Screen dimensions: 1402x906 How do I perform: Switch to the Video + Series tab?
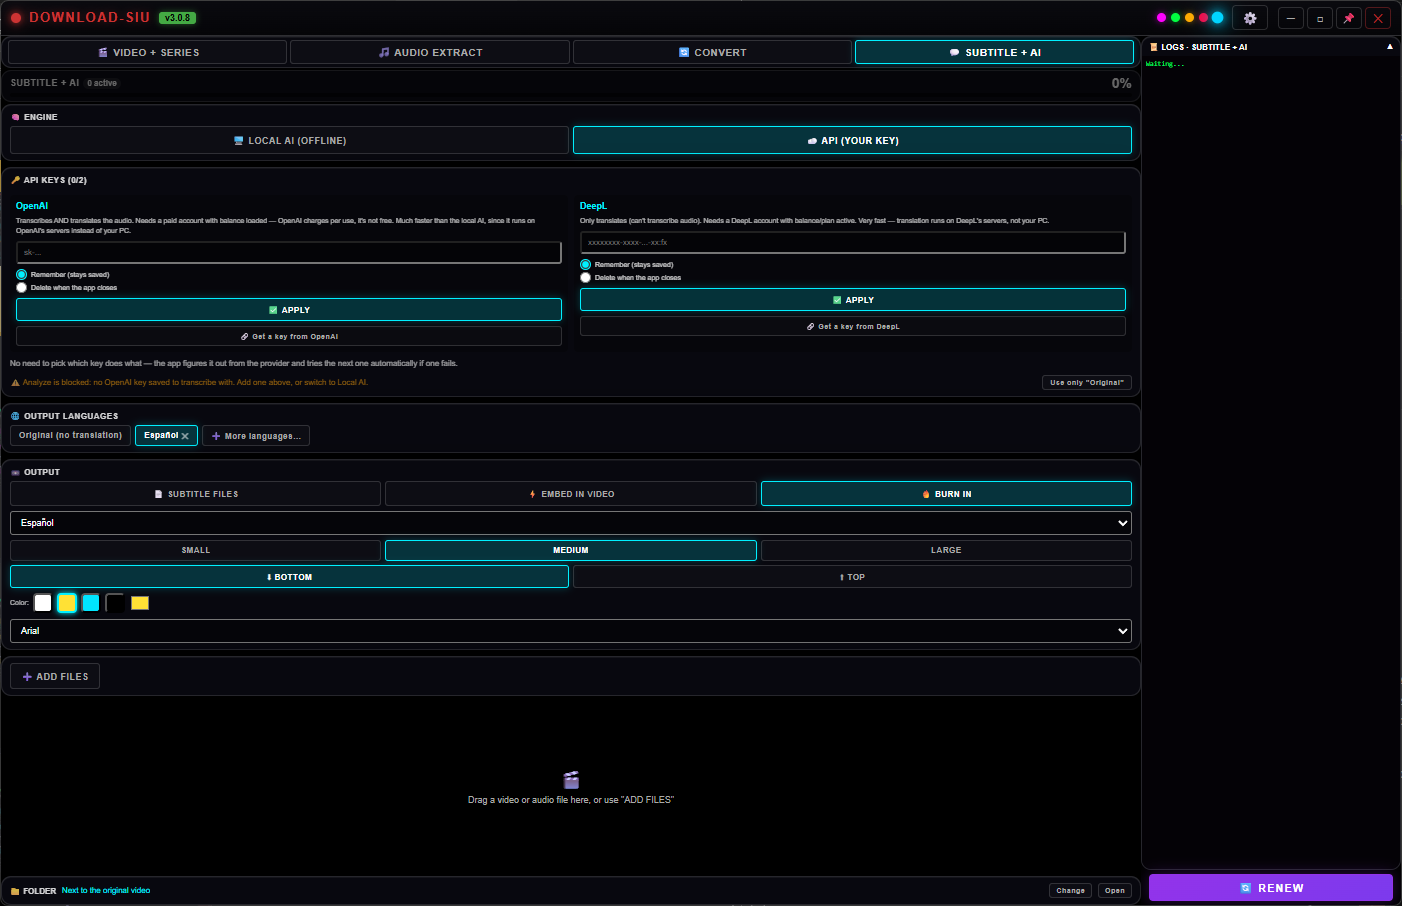148,52
